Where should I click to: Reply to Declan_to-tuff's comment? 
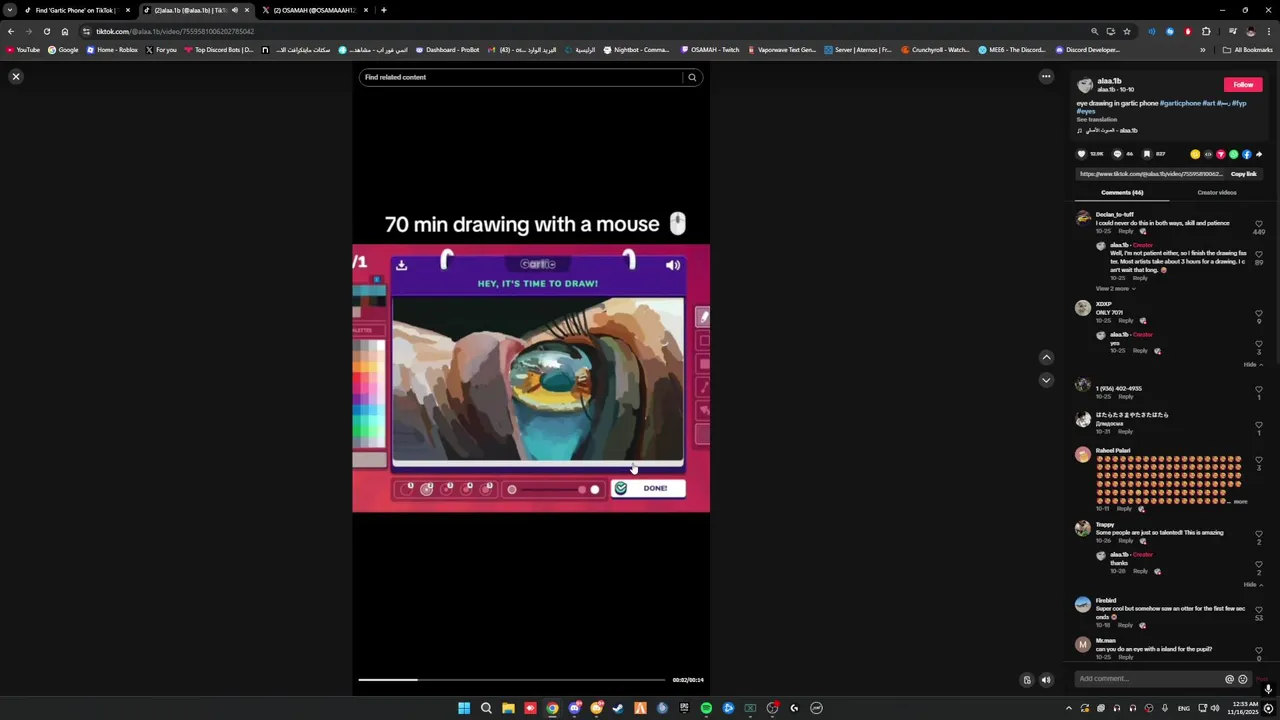pyautogui.click(x=1126, y=231)
